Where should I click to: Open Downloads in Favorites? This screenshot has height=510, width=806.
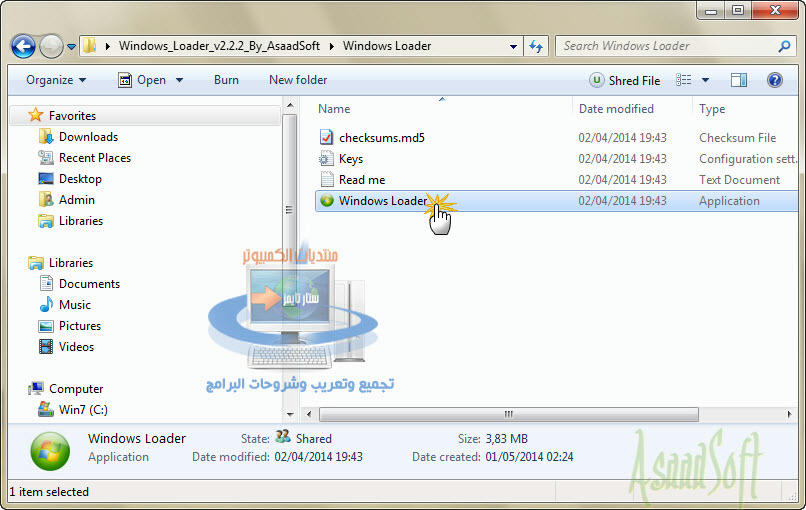point(88,137)
